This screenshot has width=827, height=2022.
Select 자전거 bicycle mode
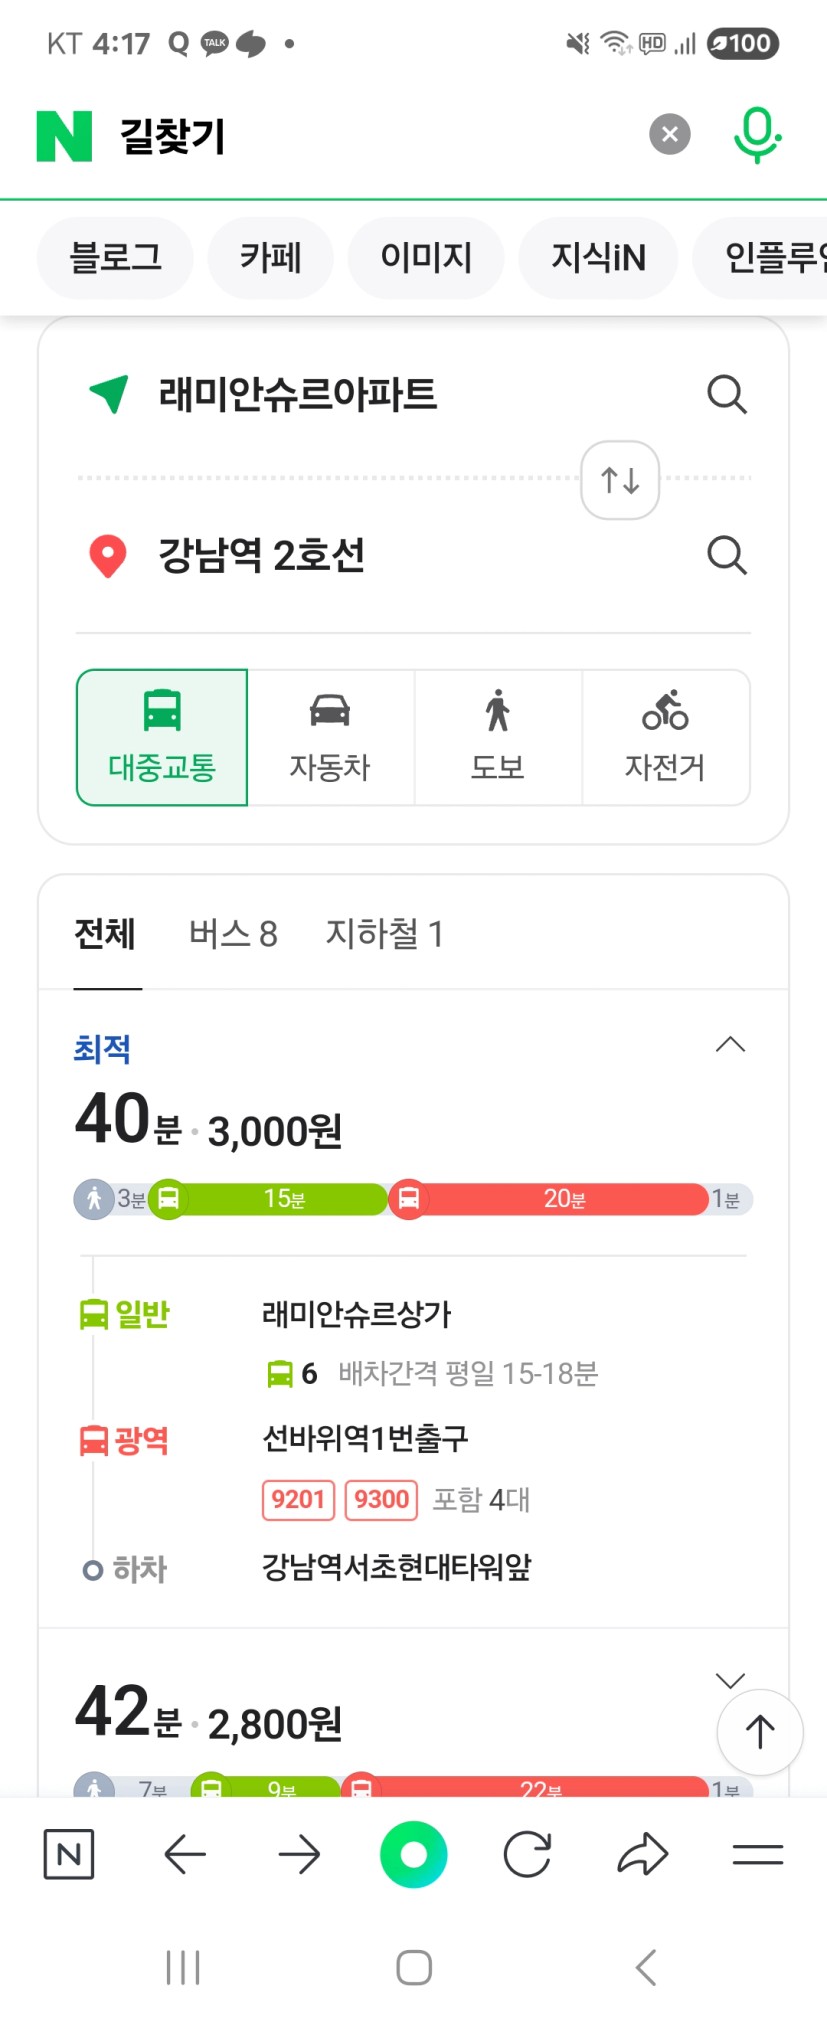tap(666, 737)
